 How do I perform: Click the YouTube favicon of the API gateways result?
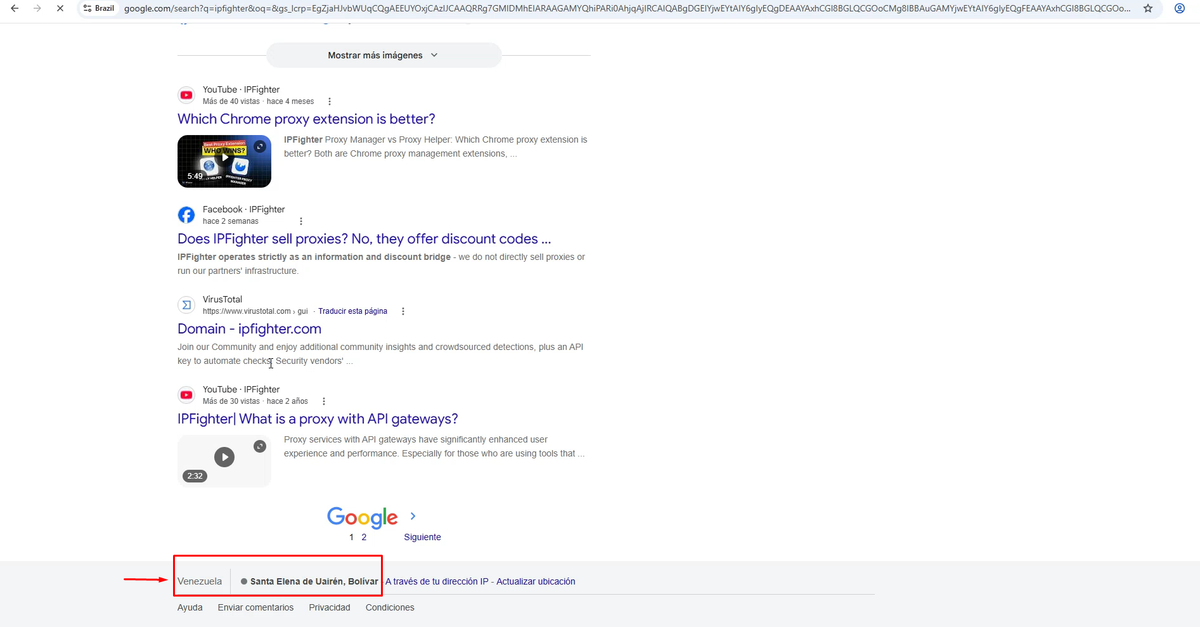point(186,395)
